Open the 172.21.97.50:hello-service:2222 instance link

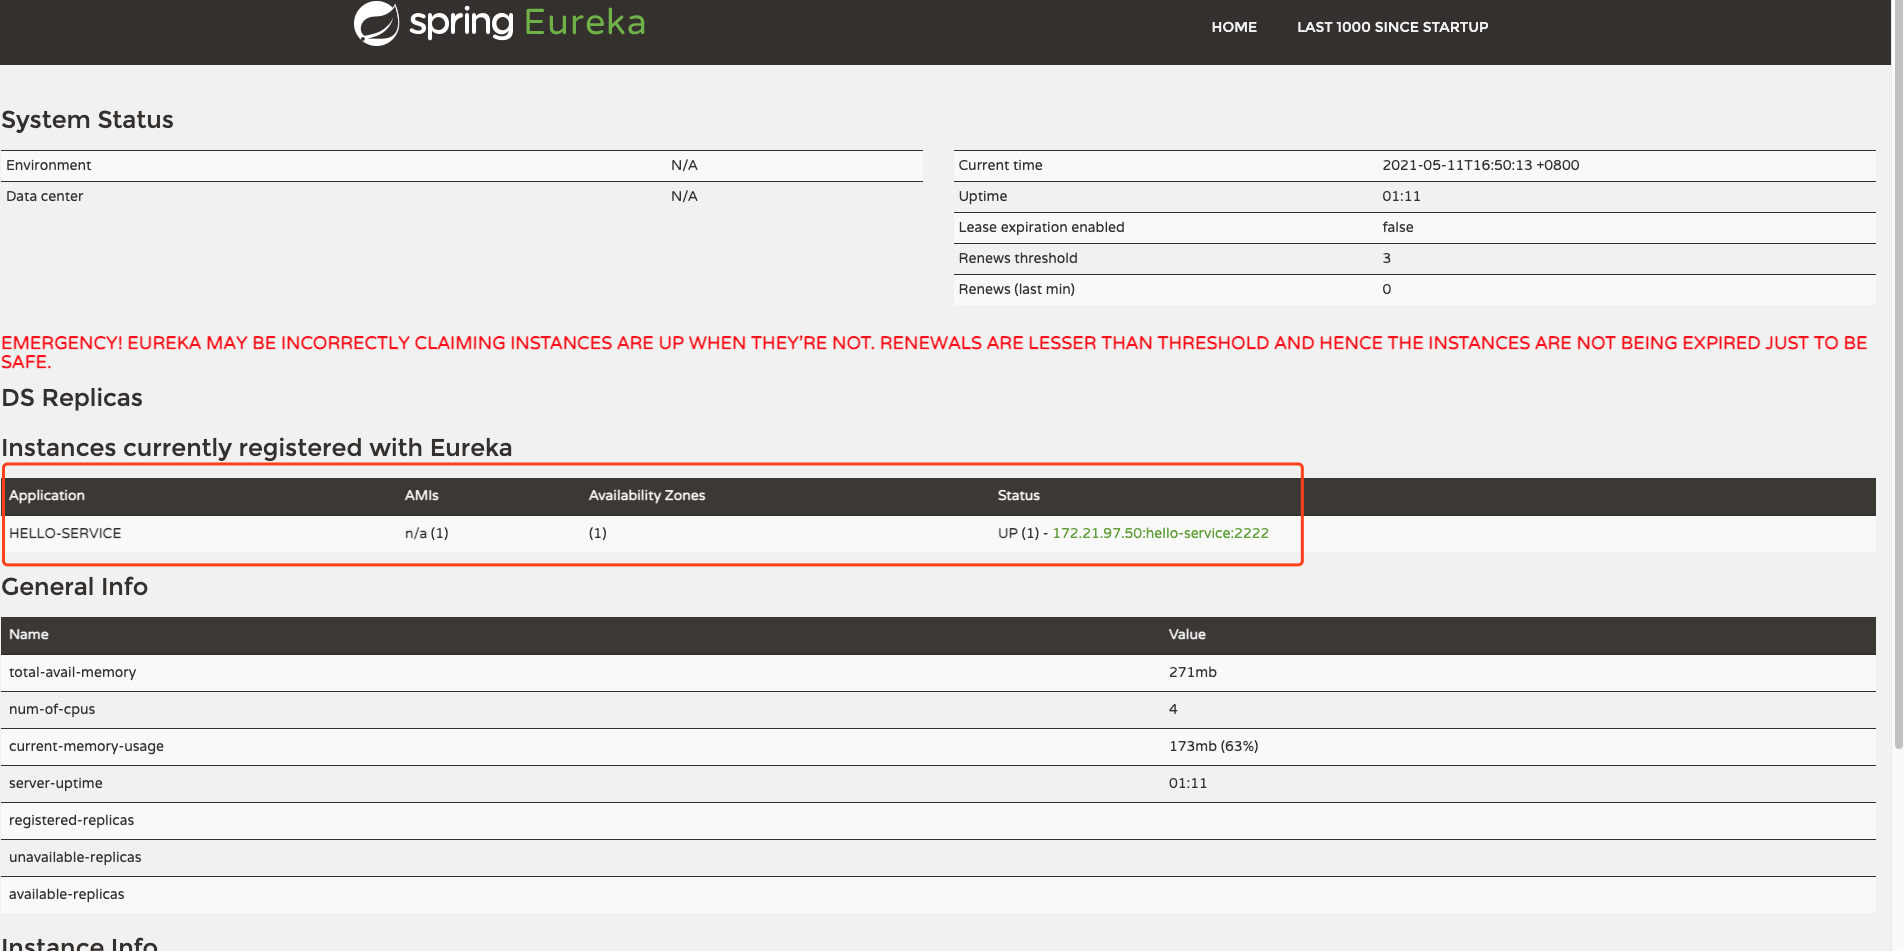point(1160,533)
